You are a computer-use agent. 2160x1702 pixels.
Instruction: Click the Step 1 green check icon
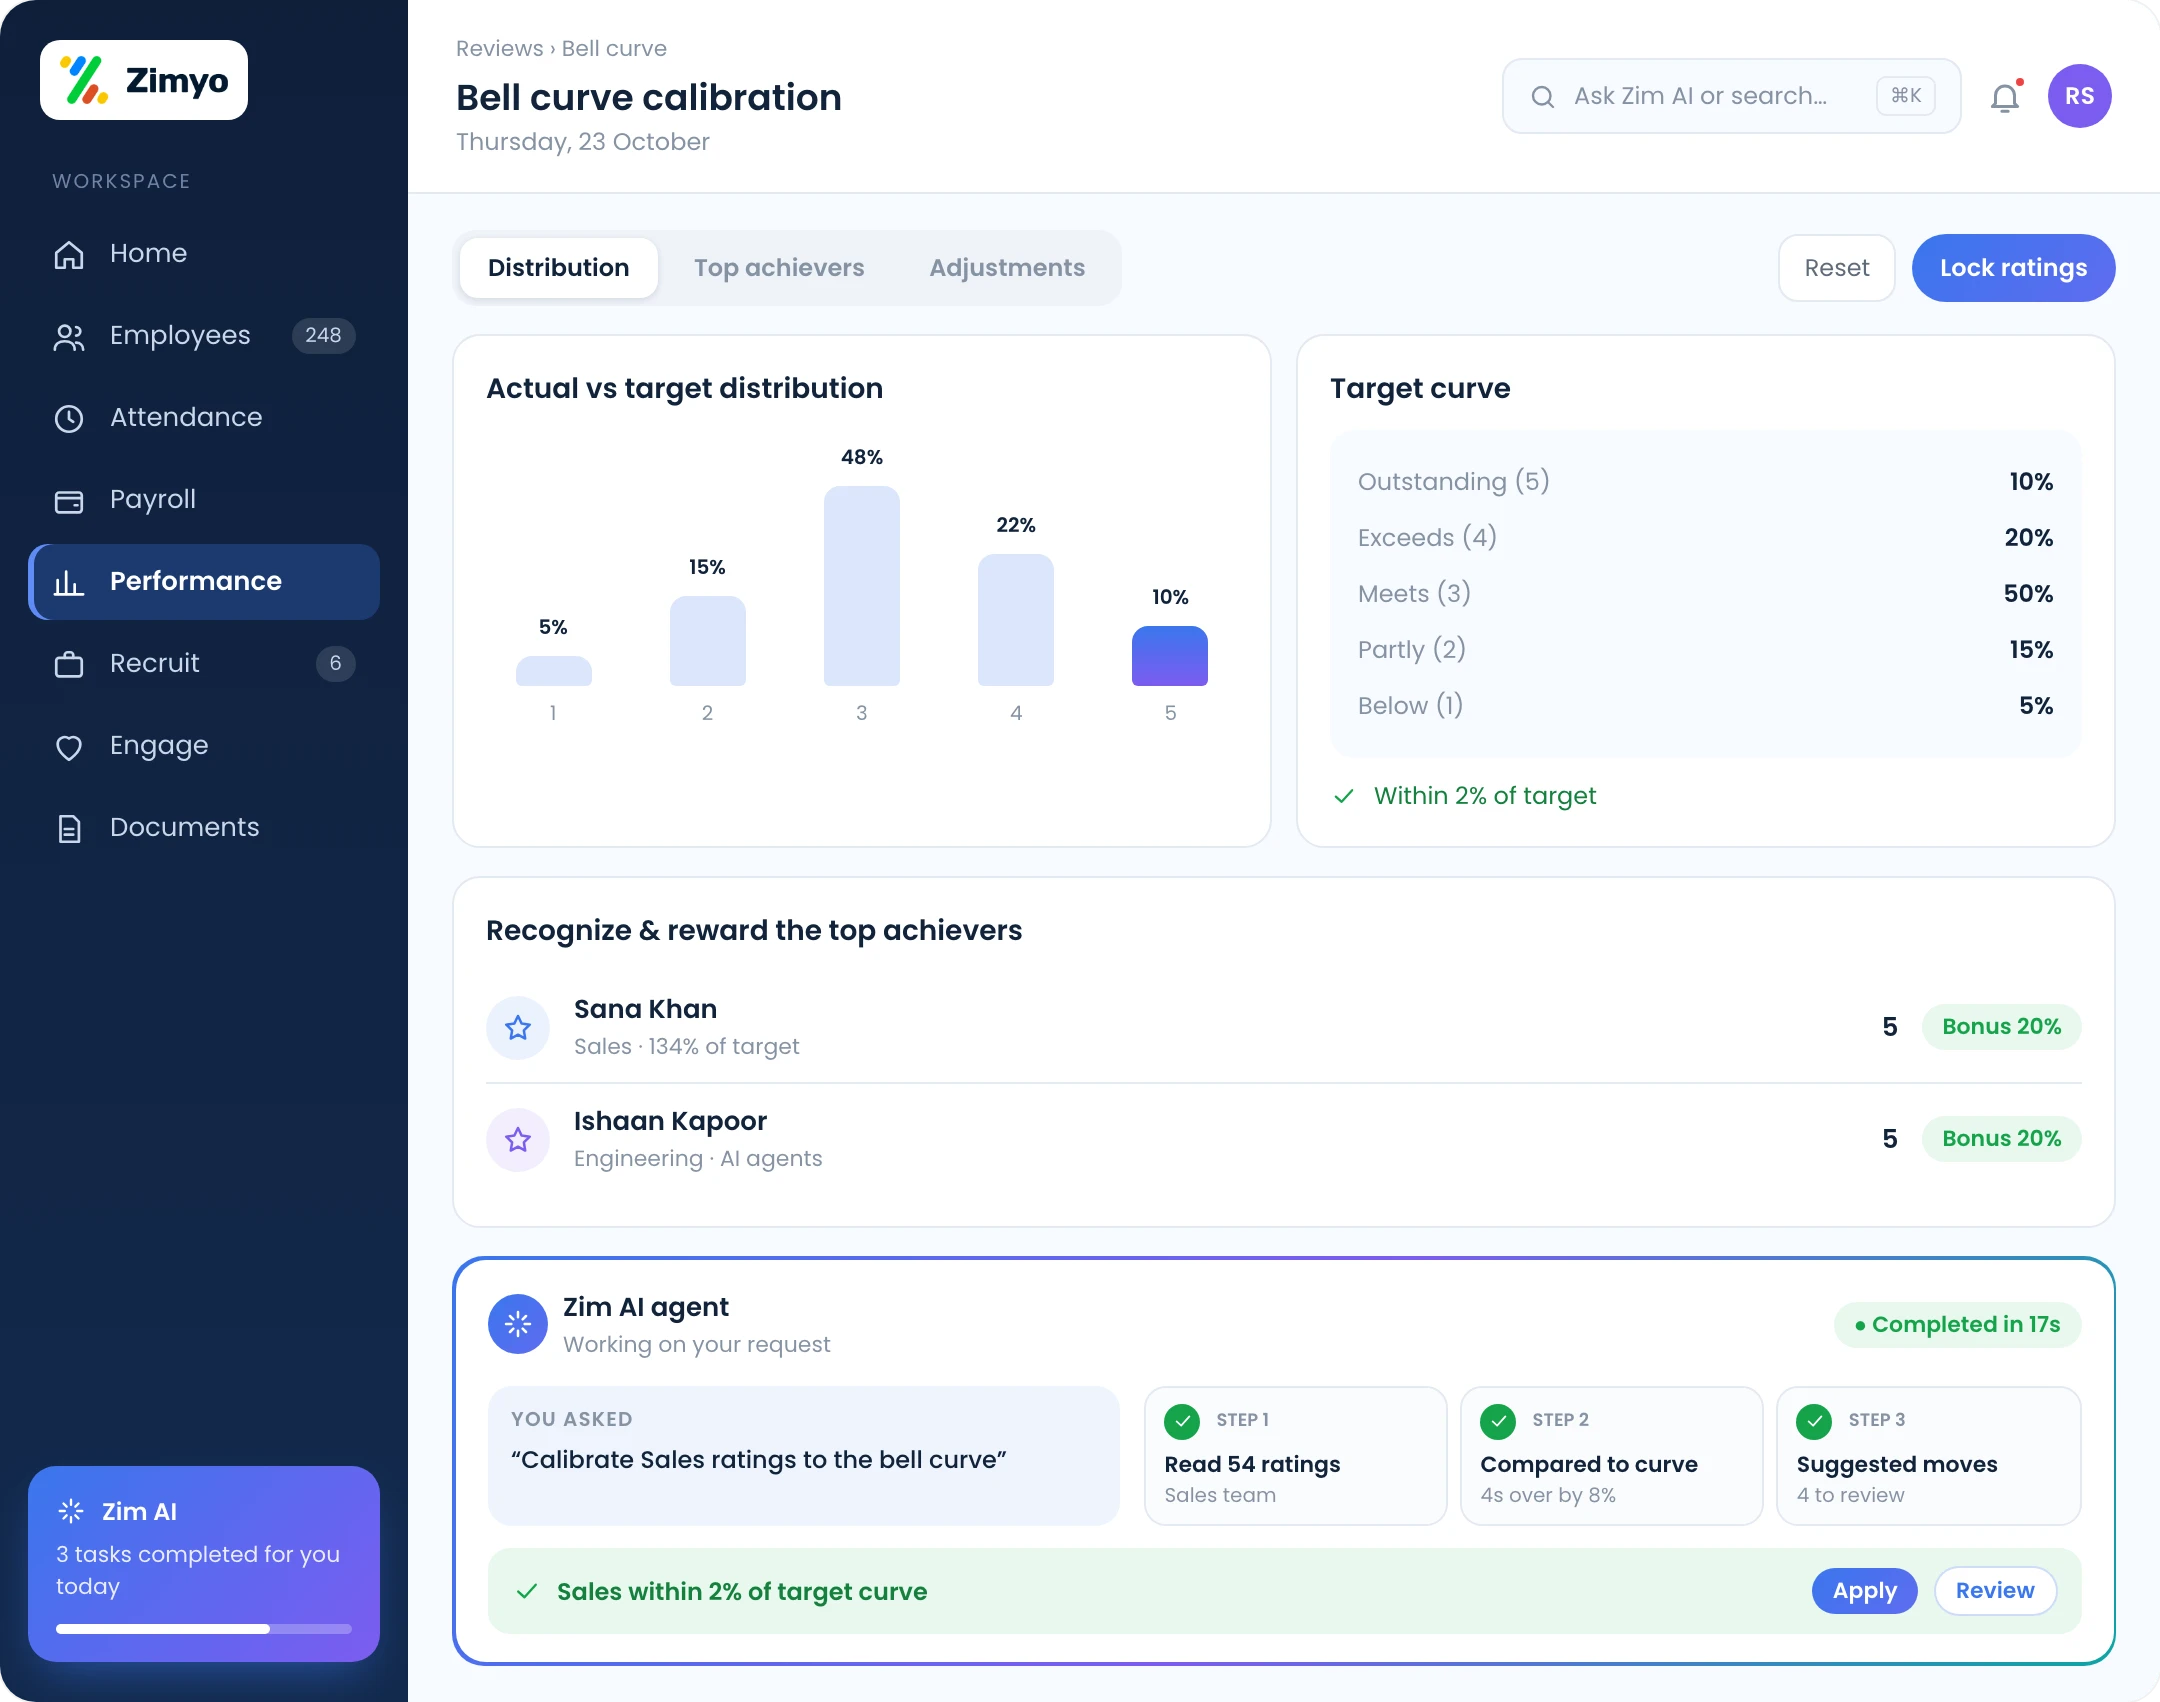point(1182,1421)
